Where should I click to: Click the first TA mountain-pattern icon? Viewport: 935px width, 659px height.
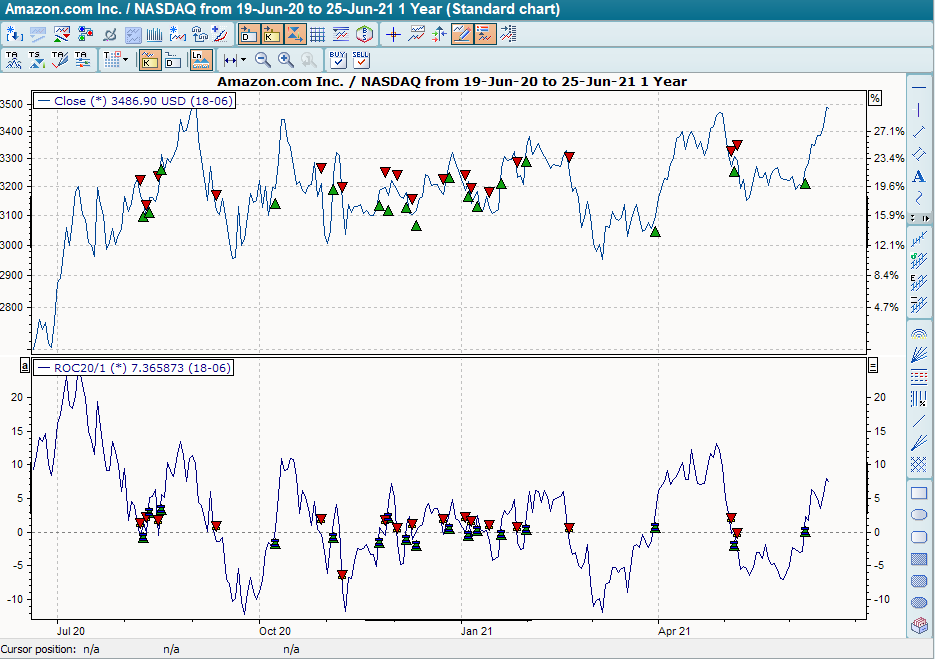click(14, 58)
